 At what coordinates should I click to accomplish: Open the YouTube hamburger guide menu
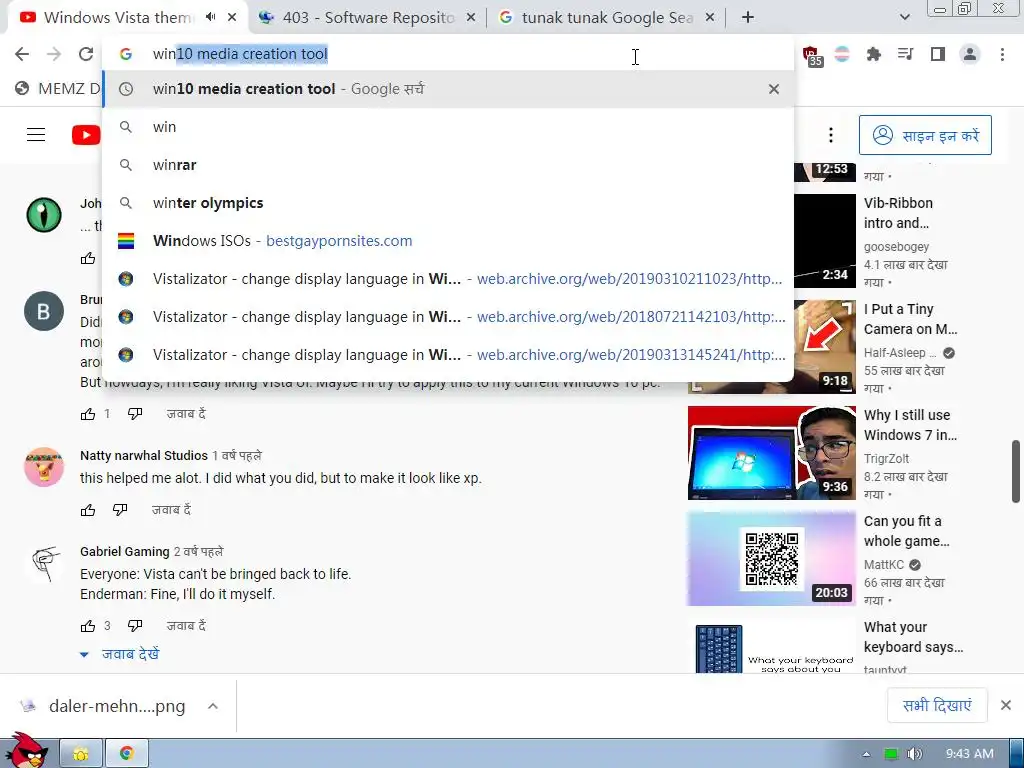point(36,135)
